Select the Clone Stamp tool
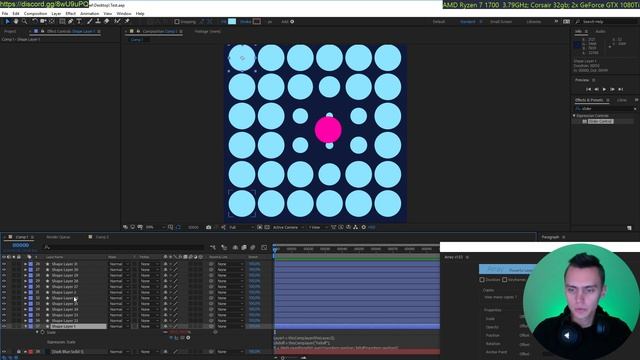 tap(98, 22)
